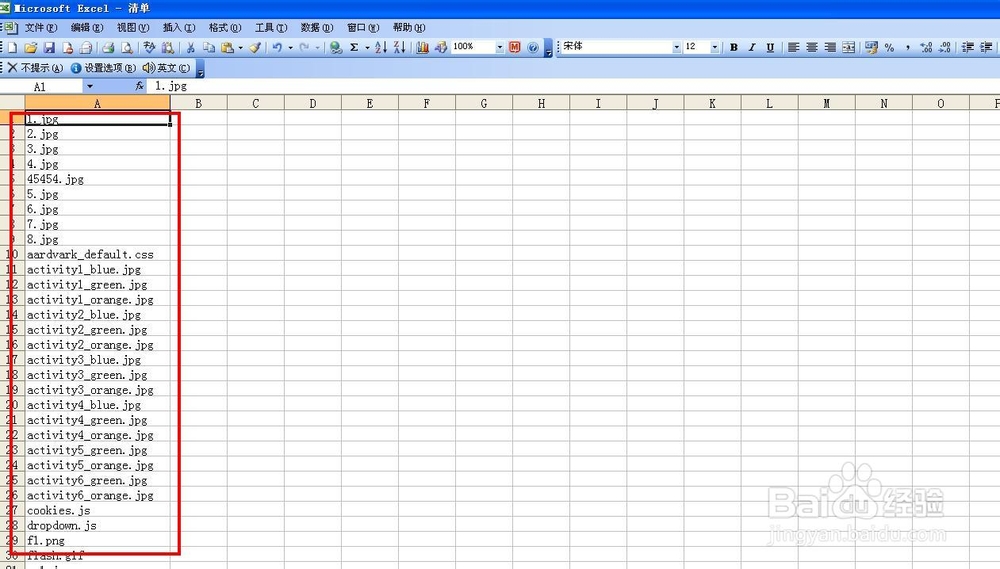Open Print Preview from the toolbar

point(127,47)
